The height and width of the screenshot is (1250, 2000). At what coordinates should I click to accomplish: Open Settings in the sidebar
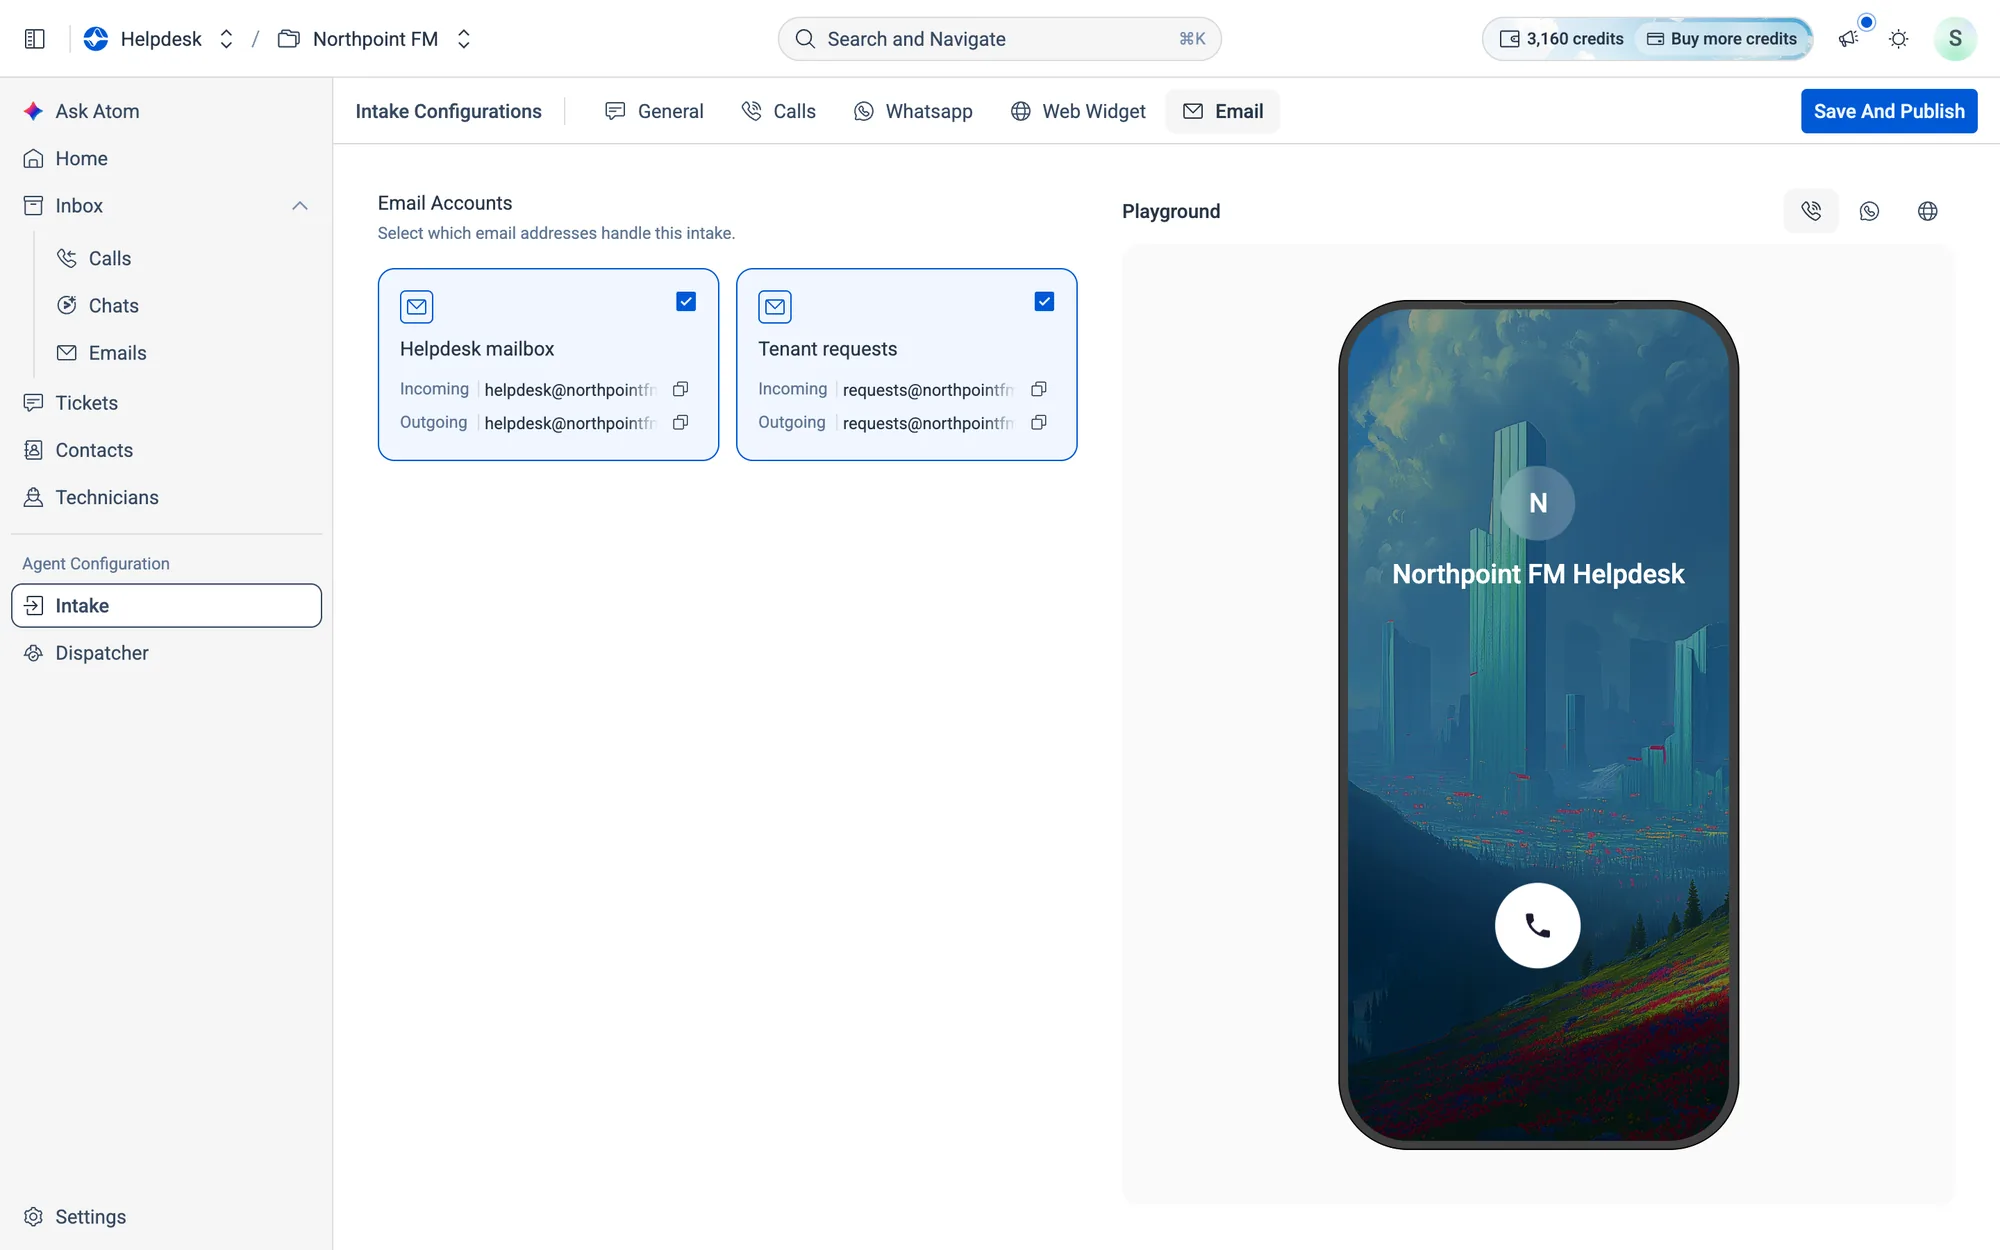pyautogui.click(x=166, y=1217)
